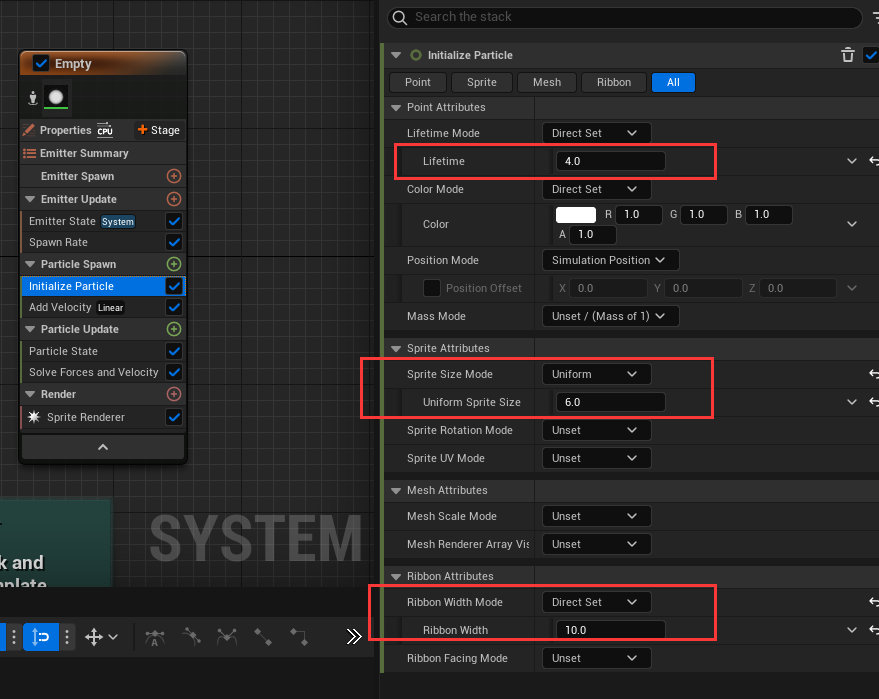This screenshot has width=879, height=699.
Task: Select the Add Velocity module
Action: coord(60,307)
